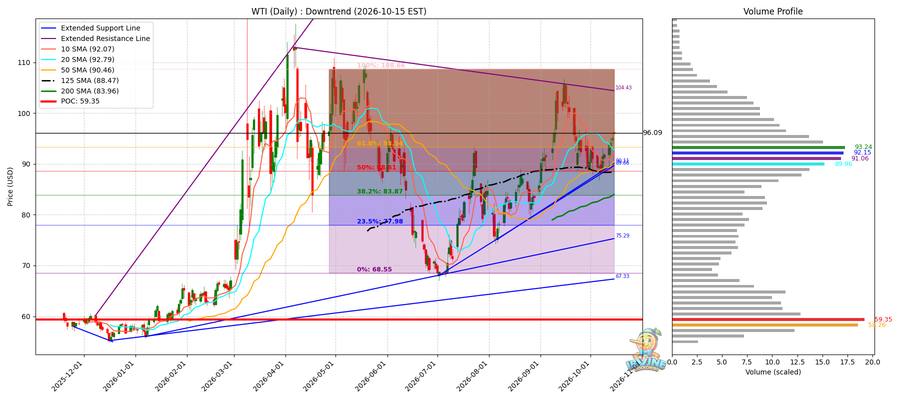Image resolution: width=900 pixels, height=400 pixels.
Task: Click the 20.0 volume axis tick
Action: coord(872,362)
